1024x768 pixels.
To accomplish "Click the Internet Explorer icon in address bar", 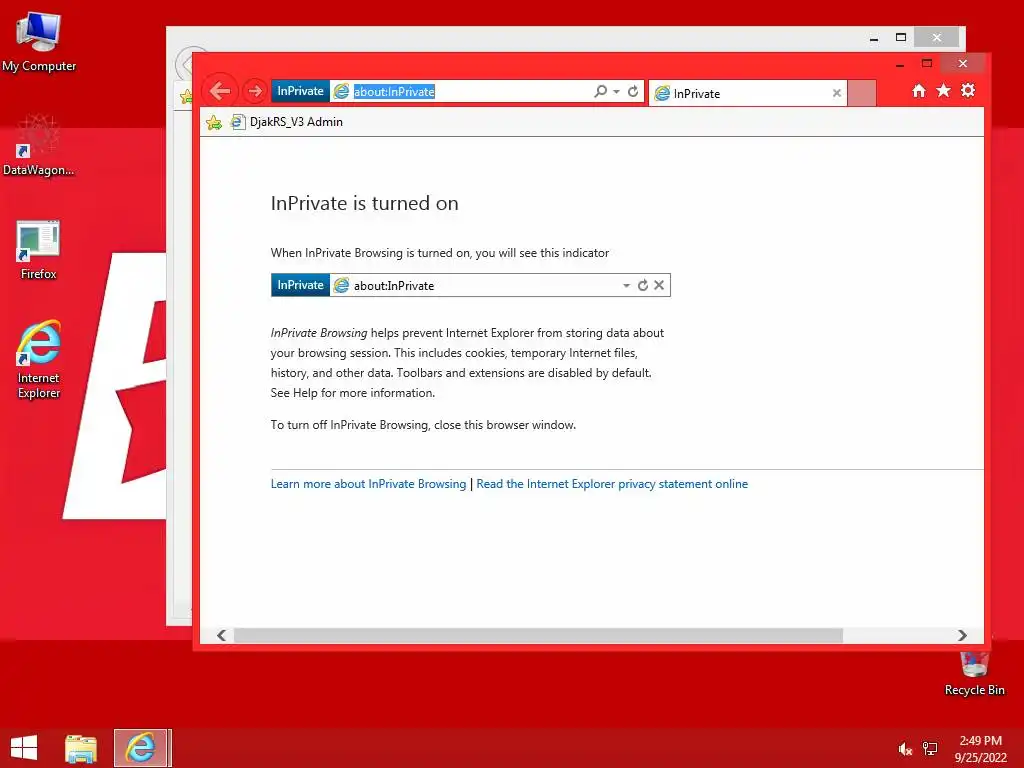I will pos(341,91).
